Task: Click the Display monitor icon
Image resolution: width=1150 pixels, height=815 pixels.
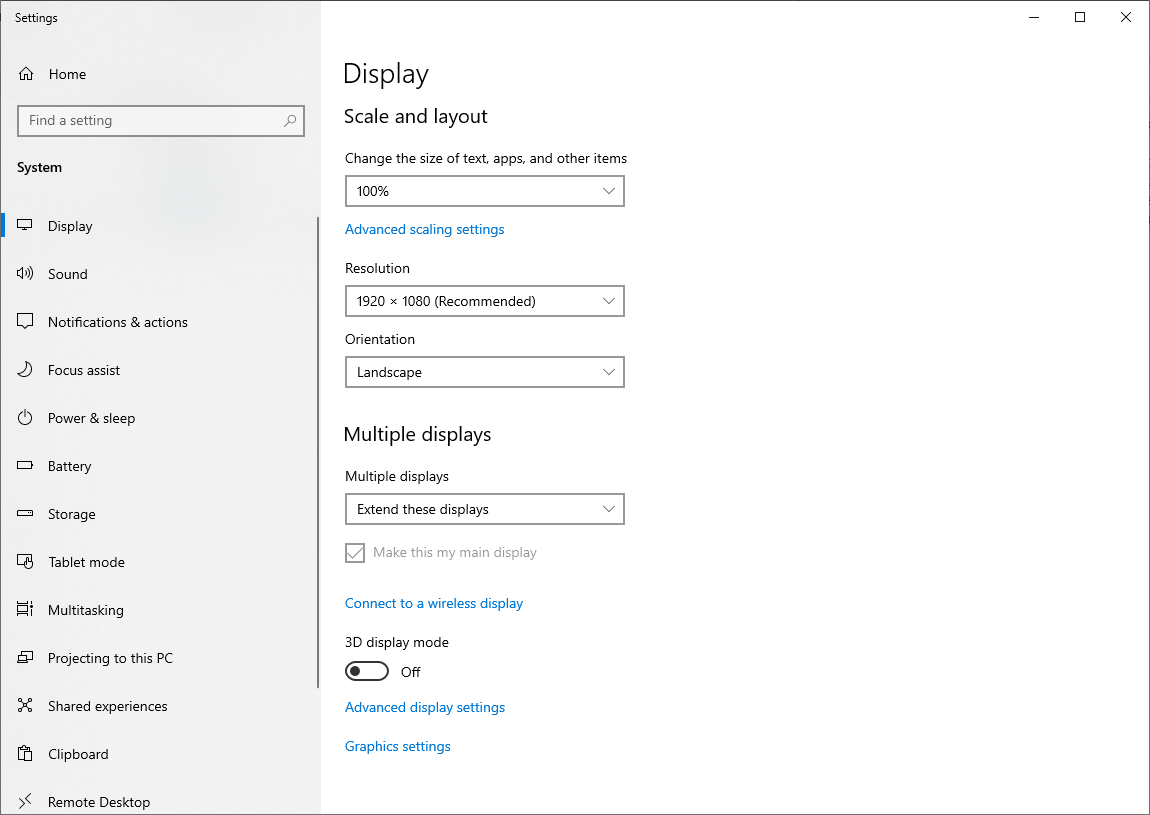Action: tap(25, 225)
